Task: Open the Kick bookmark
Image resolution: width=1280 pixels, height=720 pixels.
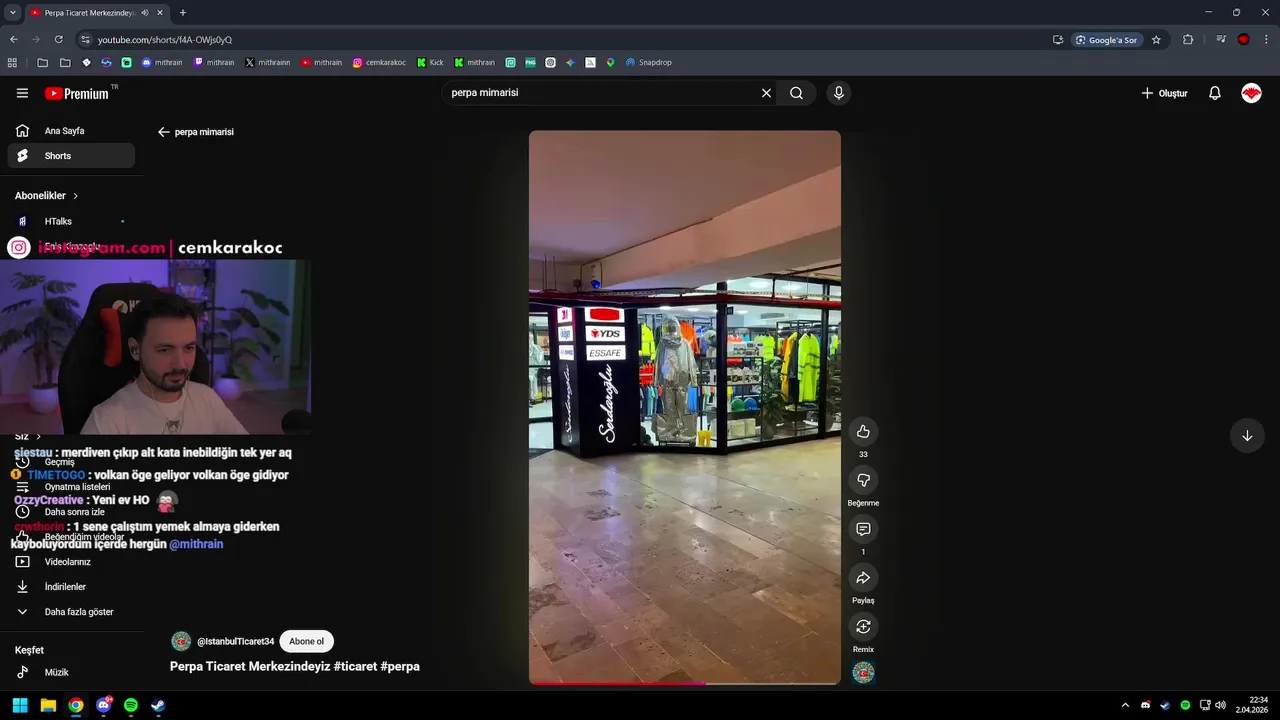Action: point(430,62)
